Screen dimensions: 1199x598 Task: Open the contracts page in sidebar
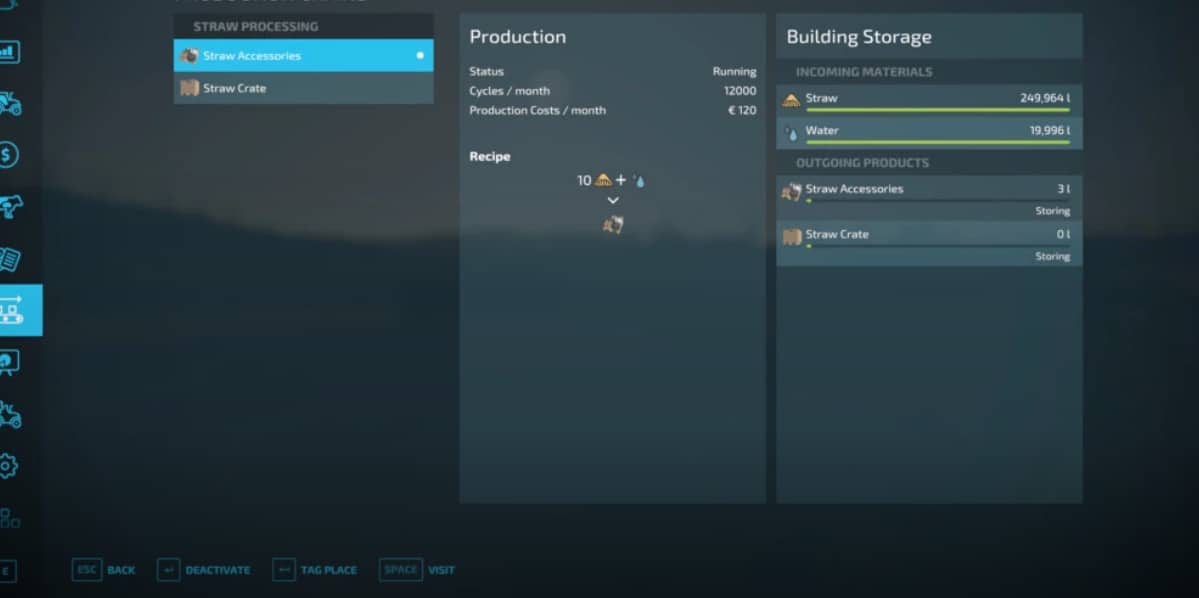(x=10, y=259)
